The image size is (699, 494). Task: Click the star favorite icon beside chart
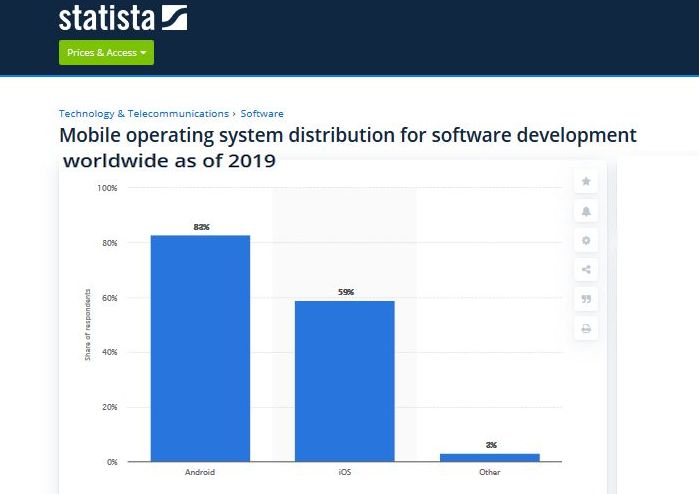586,182
